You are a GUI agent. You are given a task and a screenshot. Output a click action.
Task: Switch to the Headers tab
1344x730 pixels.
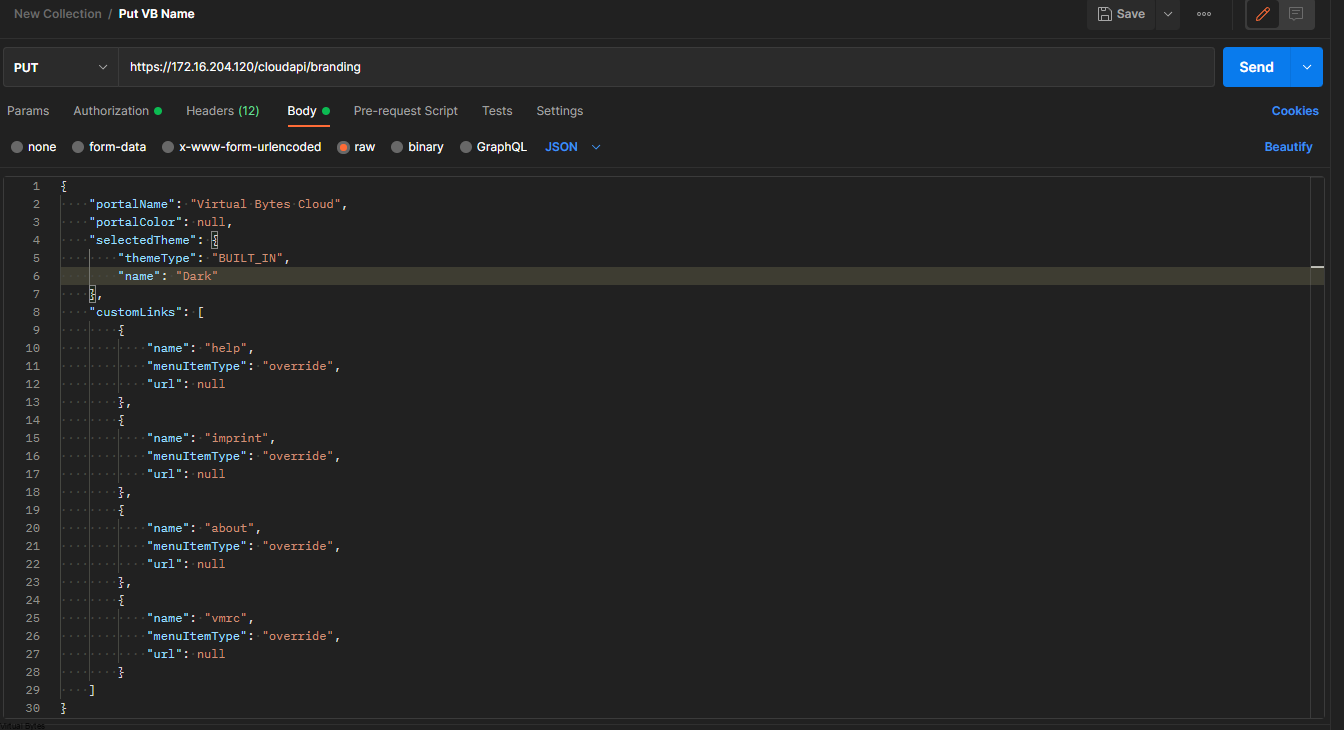click(x=222, y=111)
